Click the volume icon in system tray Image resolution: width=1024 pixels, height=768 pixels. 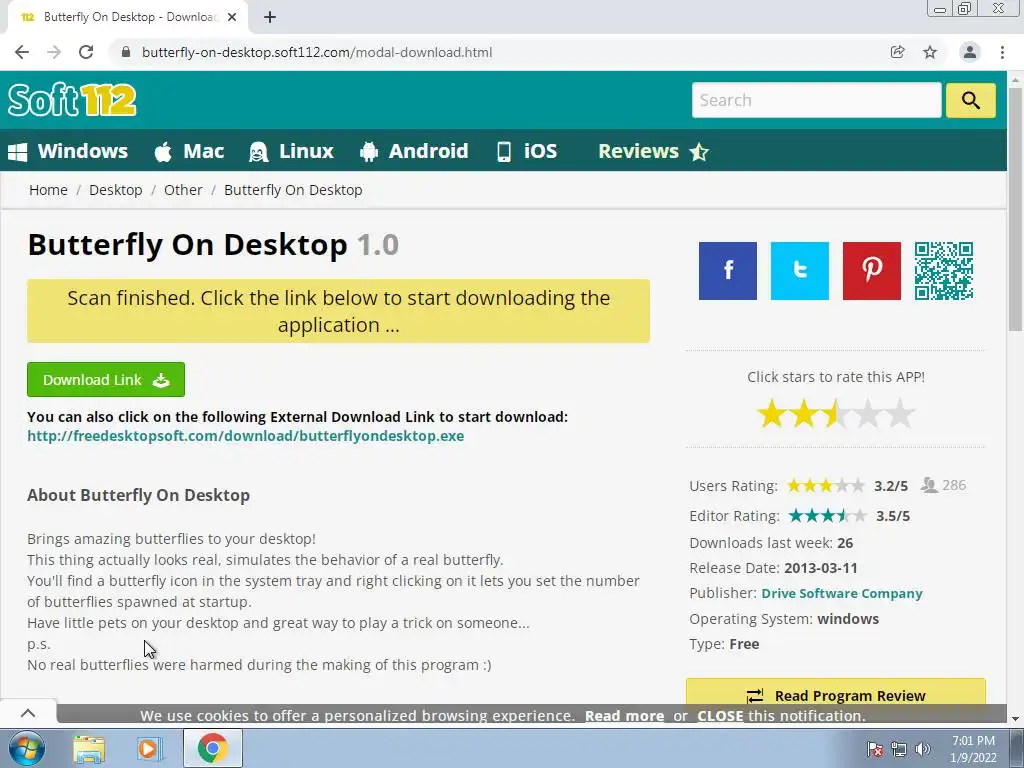coord(923,749)
